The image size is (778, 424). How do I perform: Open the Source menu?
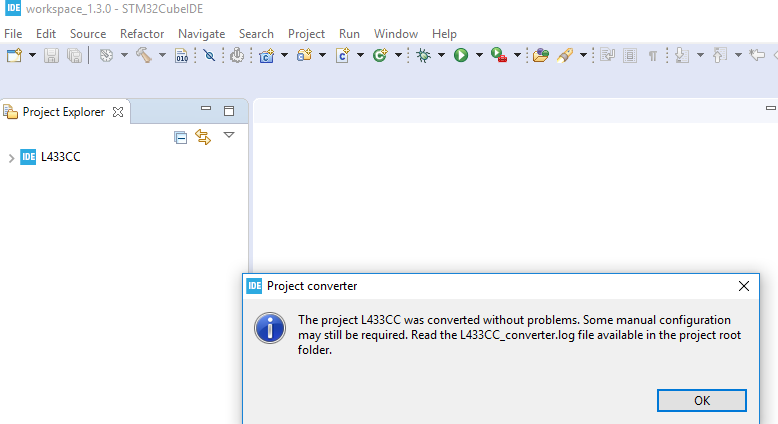[88, 34]
